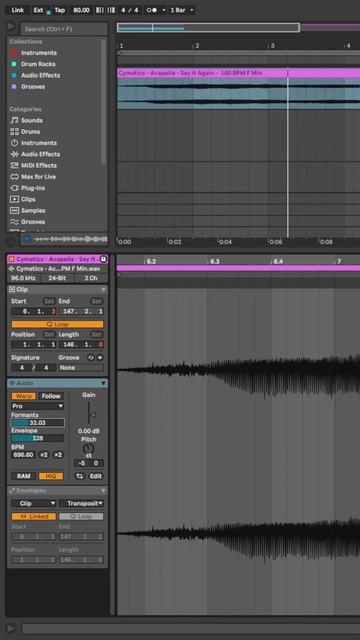Click the Set button beside Position
This screenshot has height=640, width=360.
click(49, 334)
